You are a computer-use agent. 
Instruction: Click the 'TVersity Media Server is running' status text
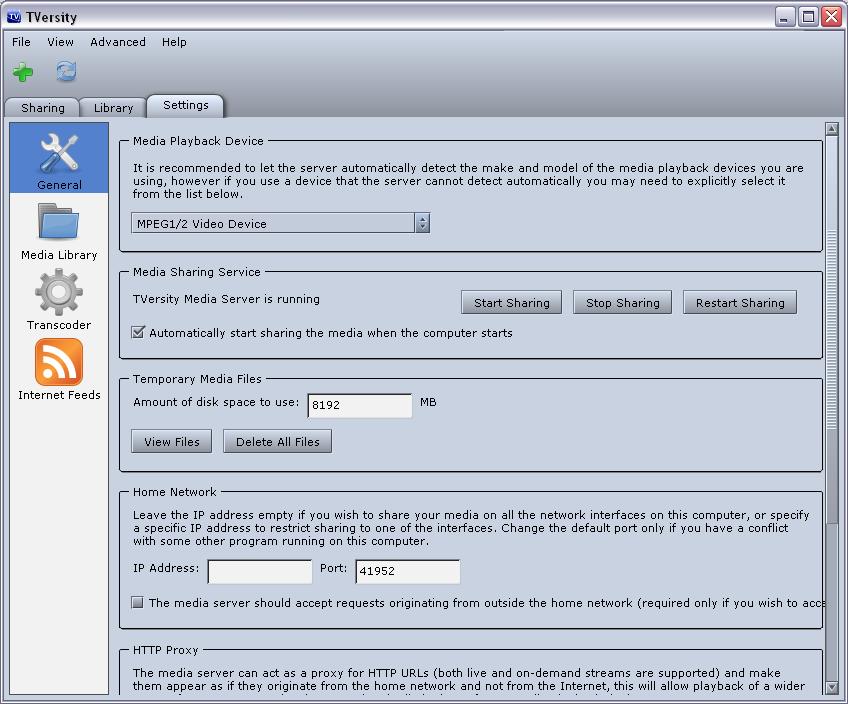click(x=226, y=299)
